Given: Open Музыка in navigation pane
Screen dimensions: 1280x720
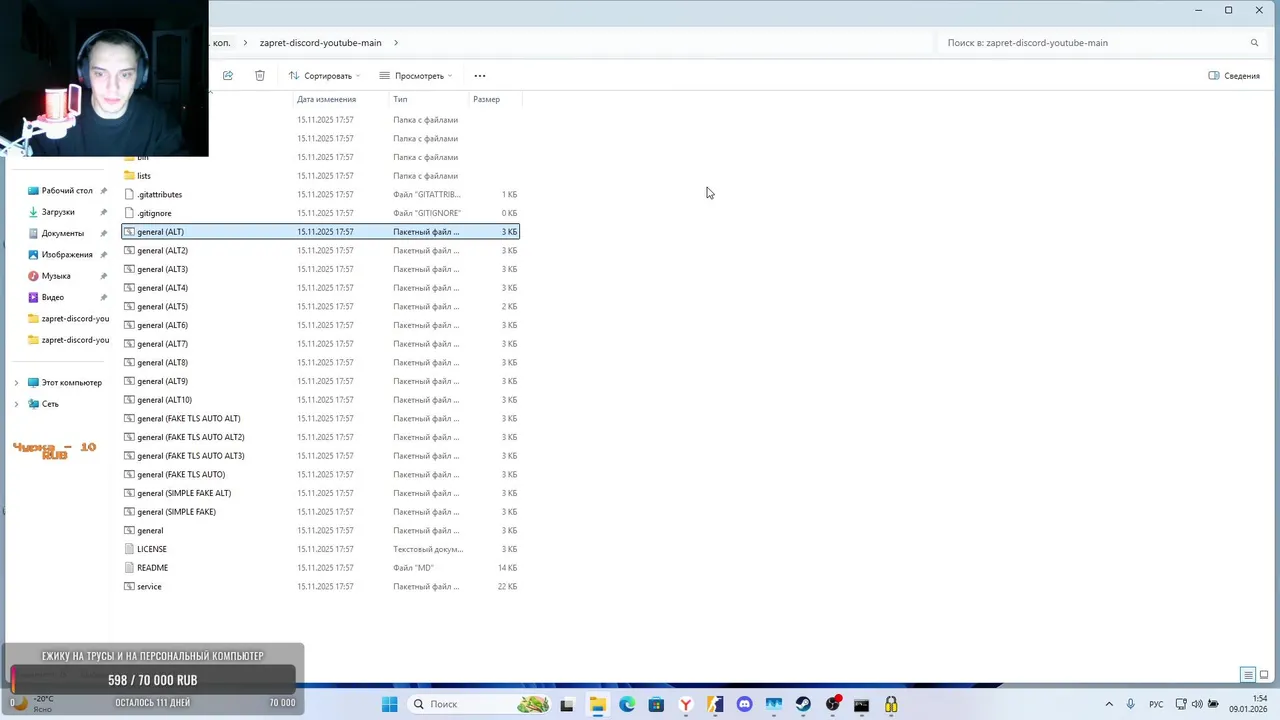Looking at the screenshot, I should (x=56, y=276).
